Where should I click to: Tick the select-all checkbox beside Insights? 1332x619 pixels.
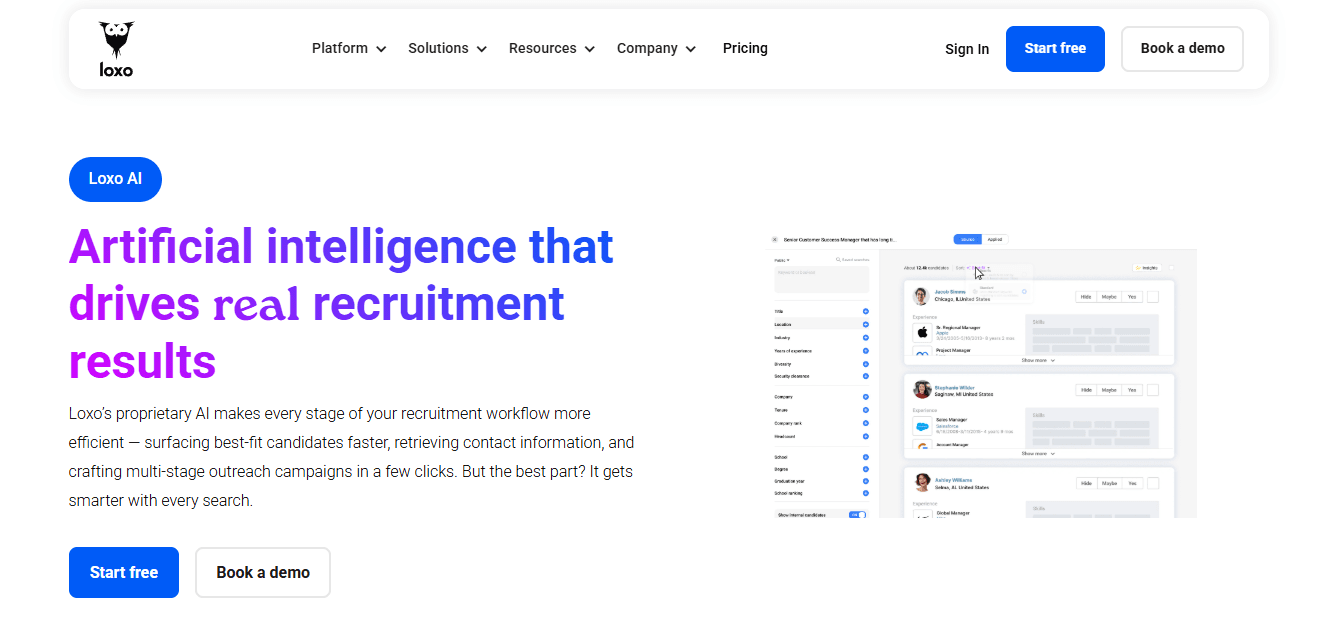click(x=1171, y=267)
